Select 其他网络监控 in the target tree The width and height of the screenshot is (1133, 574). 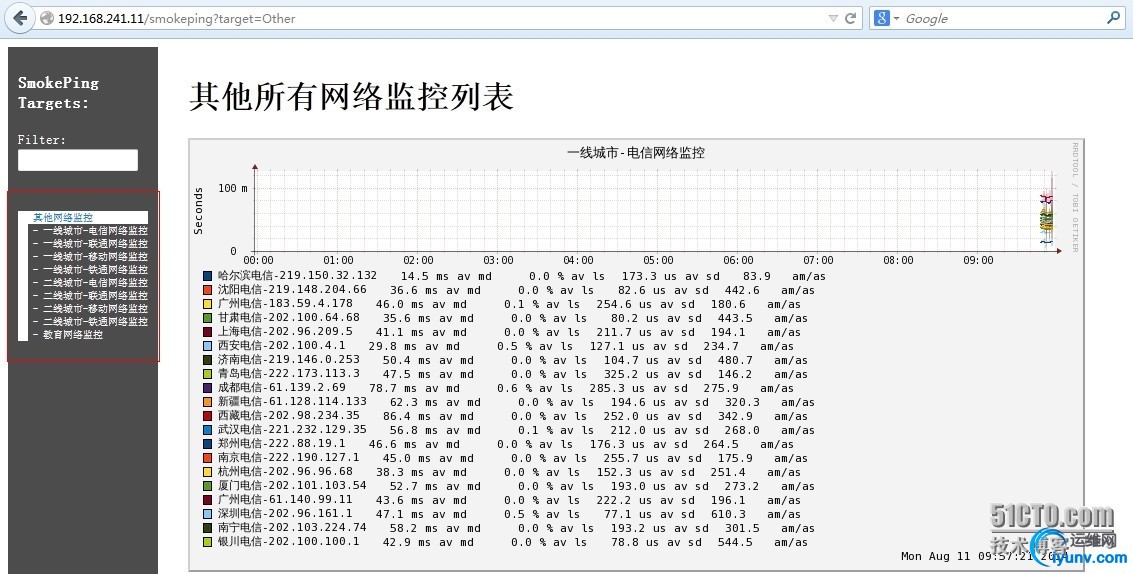[63, 217]
